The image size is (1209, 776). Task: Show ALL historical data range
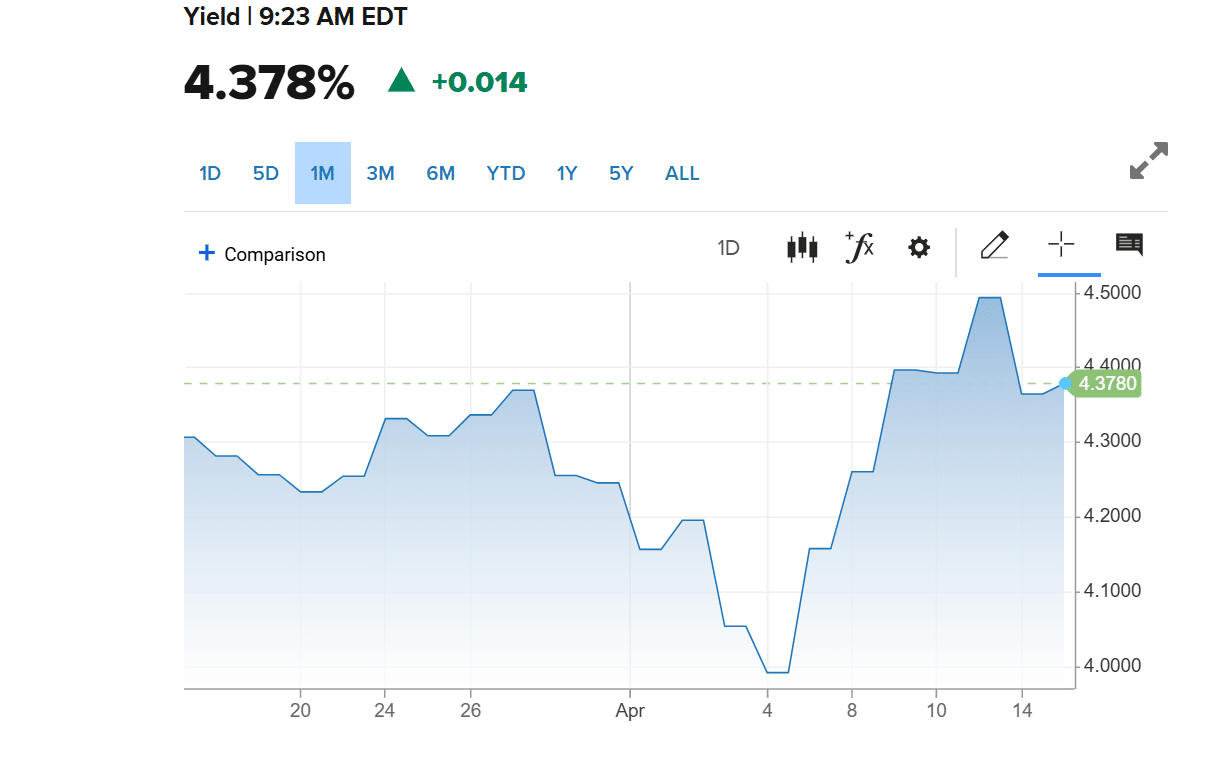pos(682,173)
